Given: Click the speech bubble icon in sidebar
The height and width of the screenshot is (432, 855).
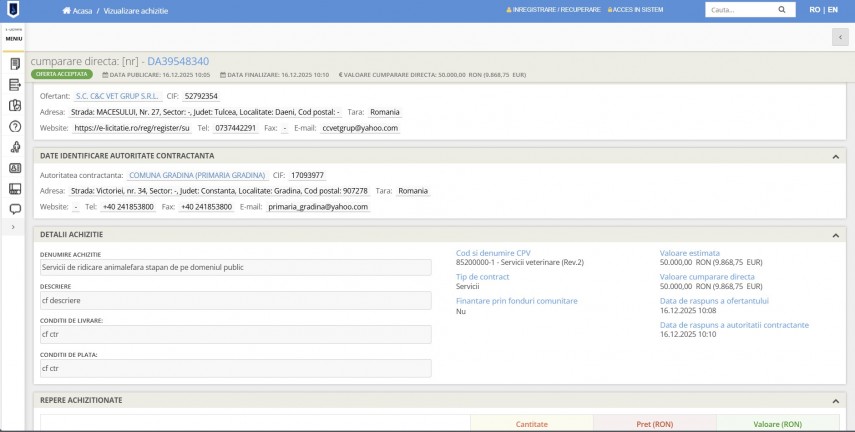Looking at the screenshot, I should 15,209.
